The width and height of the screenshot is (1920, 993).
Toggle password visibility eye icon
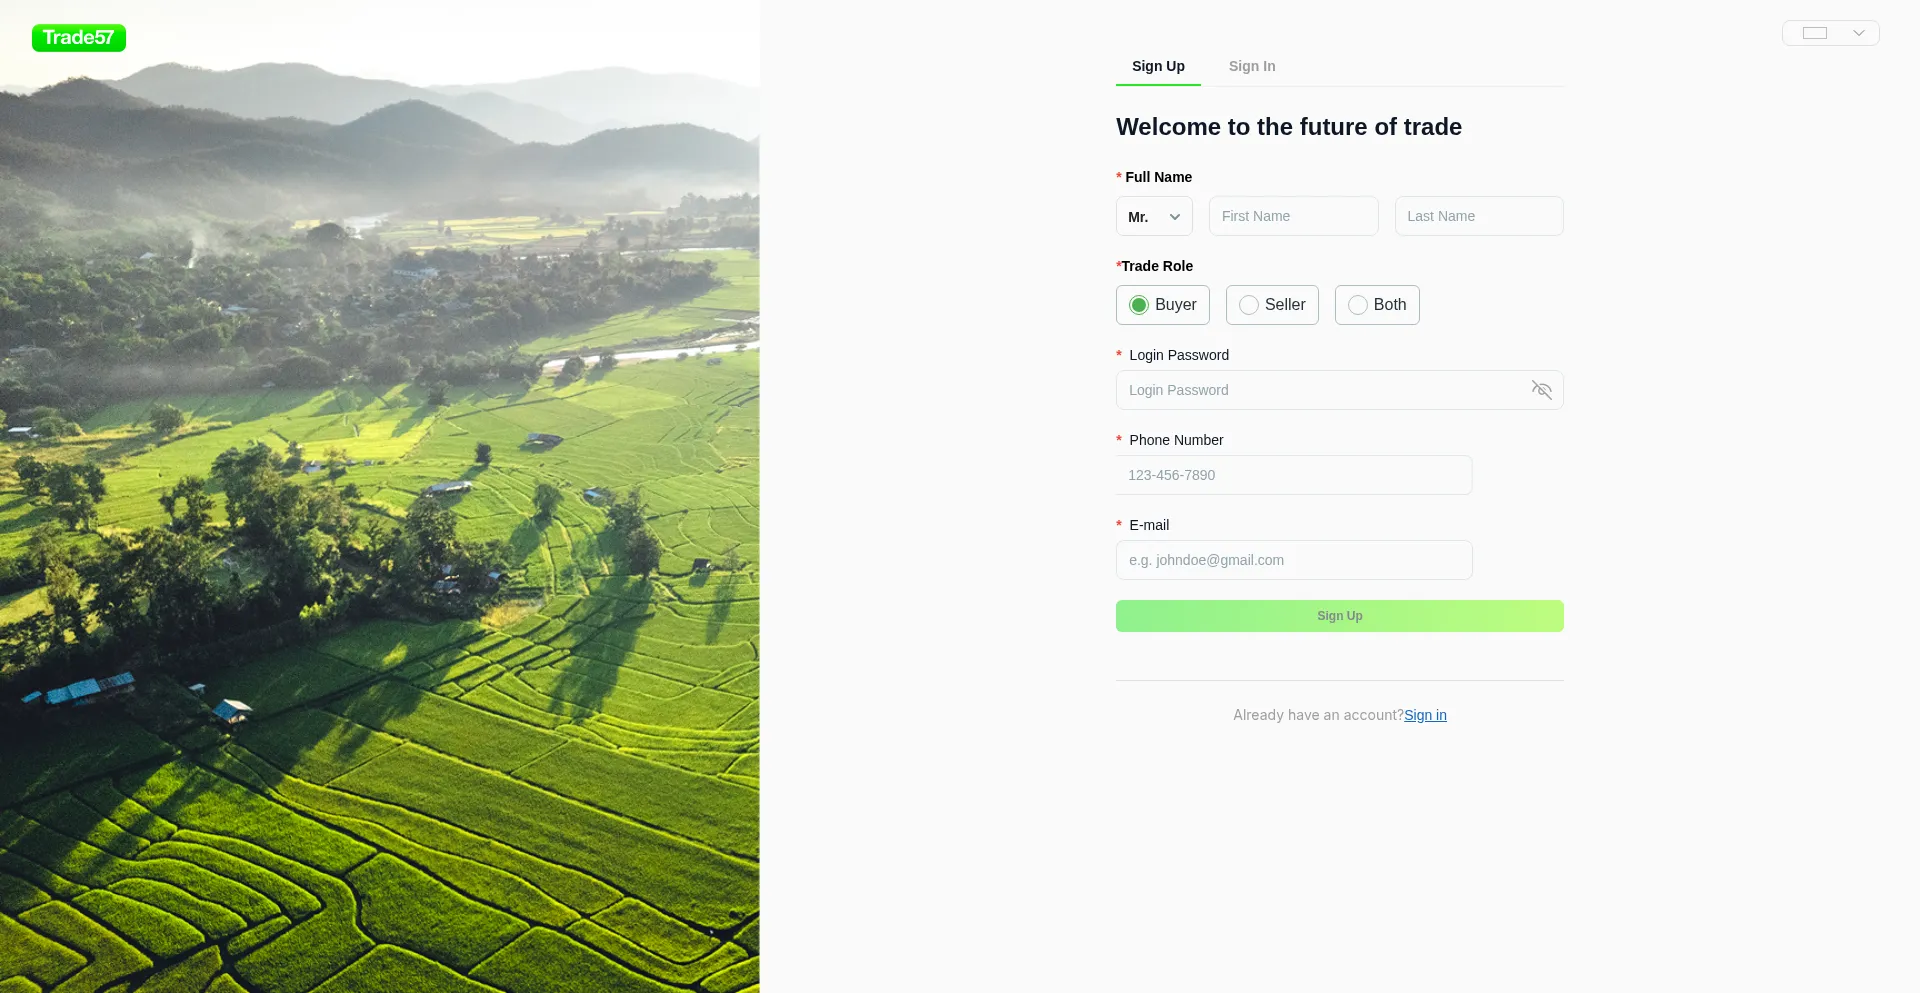(1541, 390)
